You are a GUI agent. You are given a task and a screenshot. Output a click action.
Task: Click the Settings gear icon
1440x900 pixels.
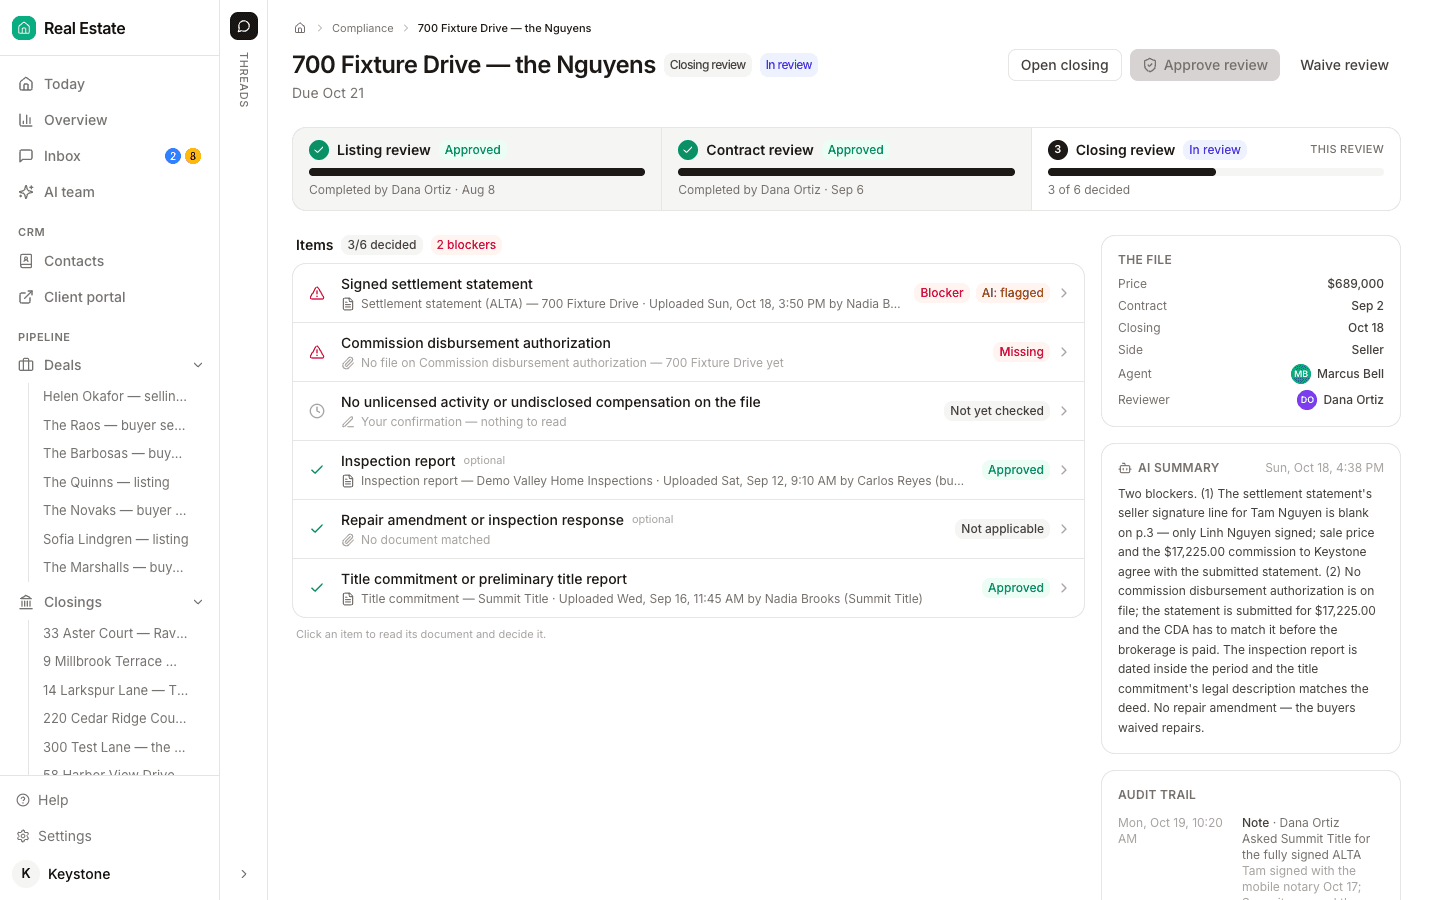pyautogui.click(x=23, y=836)
